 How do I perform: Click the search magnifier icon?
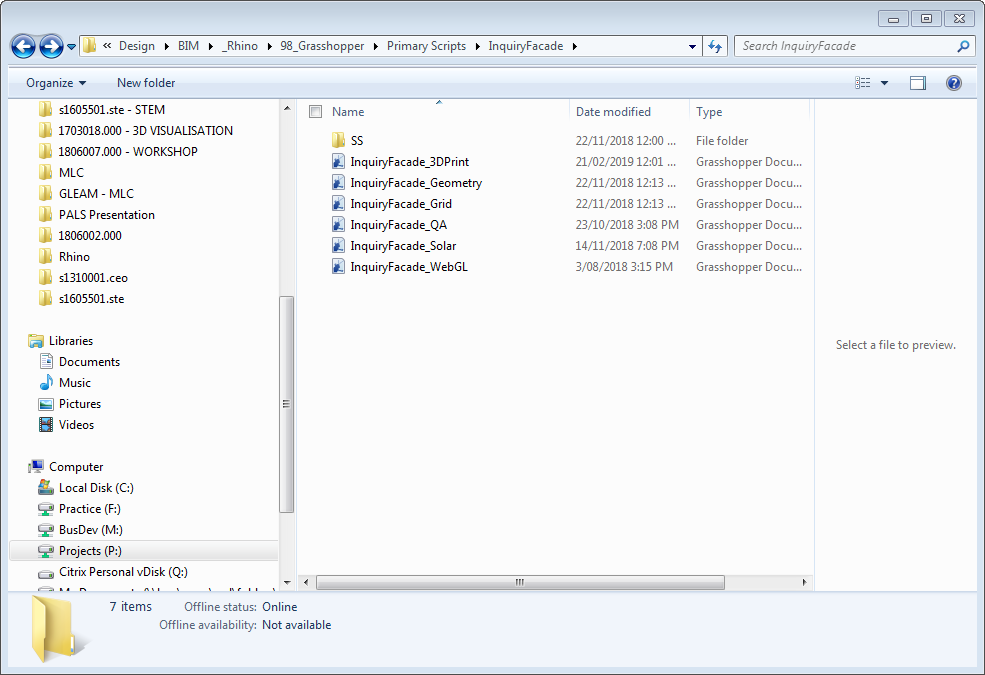click(x=963, y=46)
